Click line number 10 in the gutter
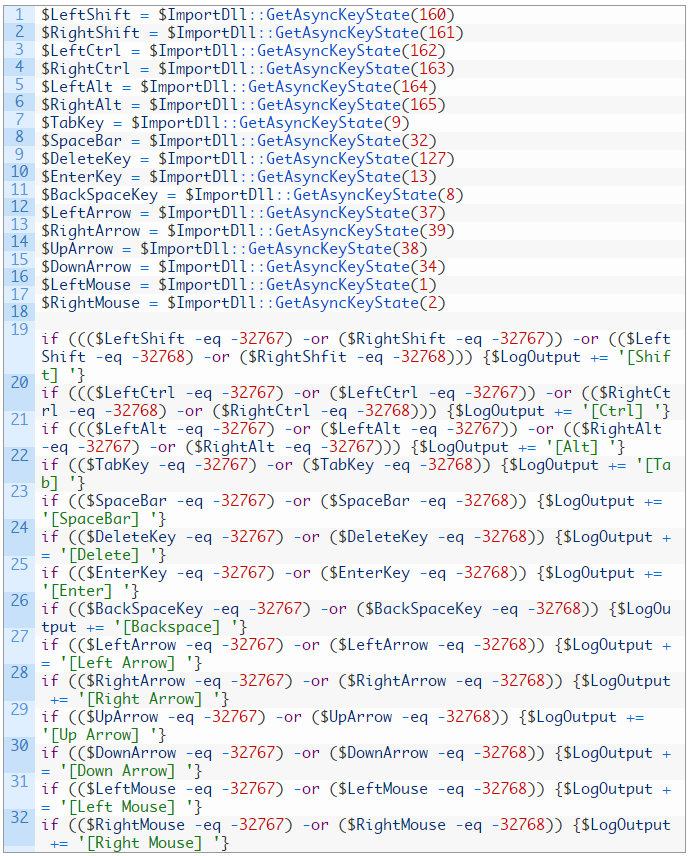The image size is (690, 856). 19,171
